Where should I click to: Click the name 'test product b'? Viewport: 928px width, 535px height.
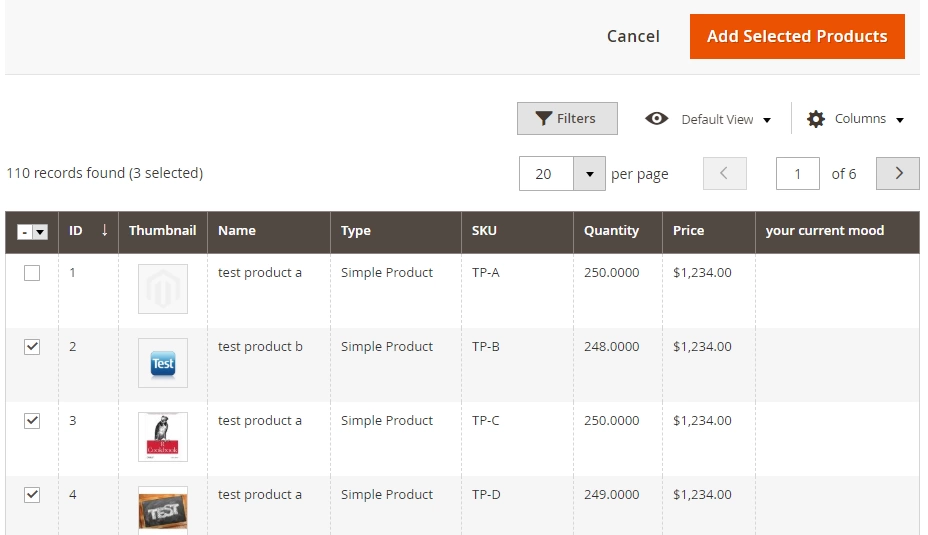point(260,347)
